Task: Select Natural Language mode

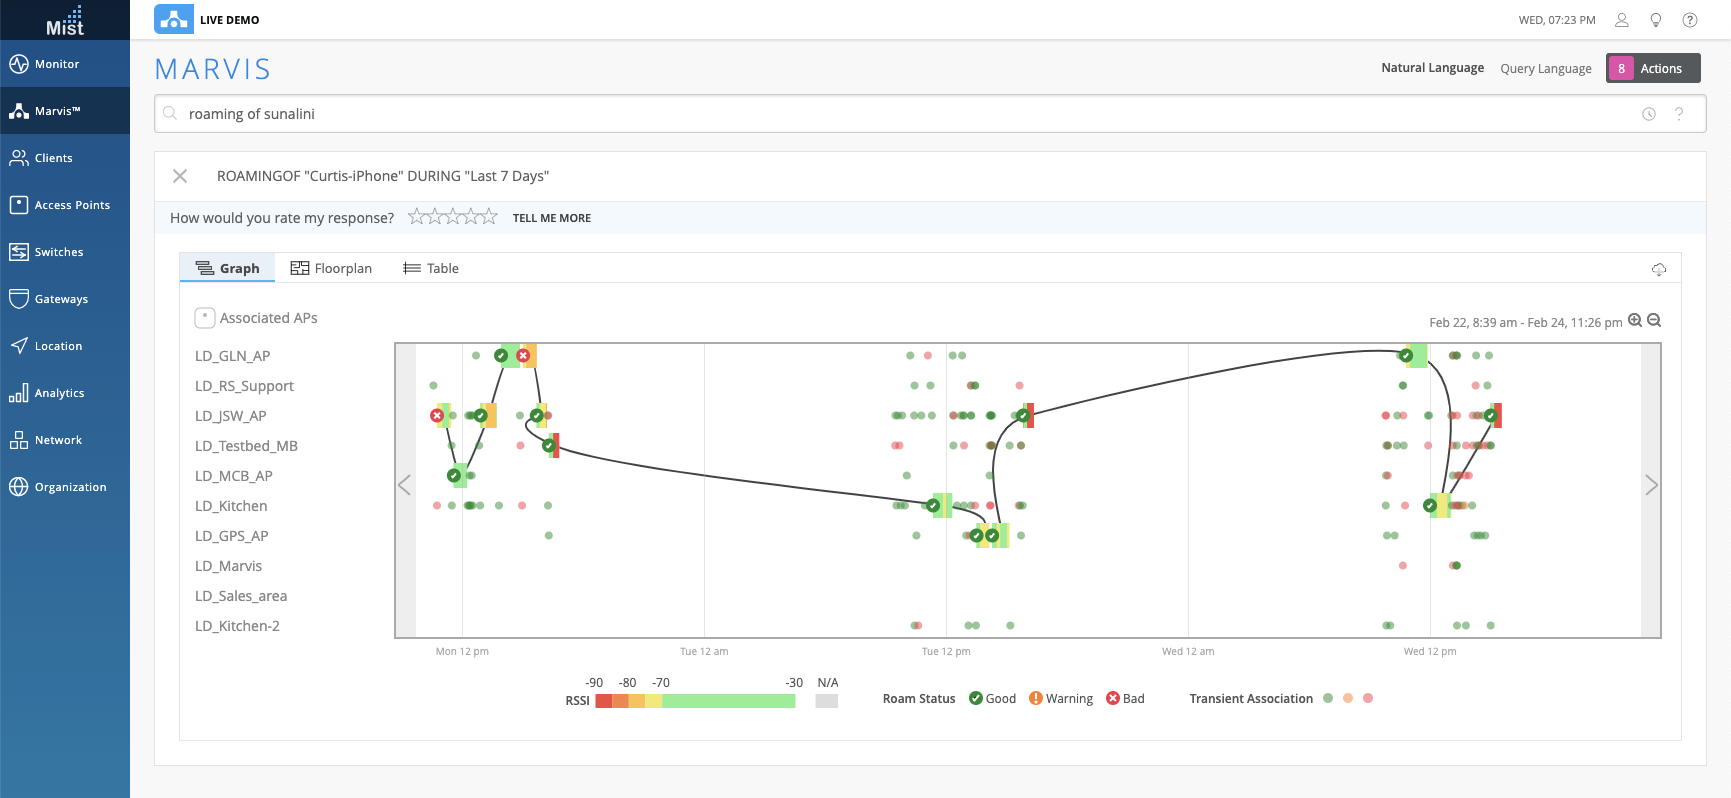Action: point(1432,68)
